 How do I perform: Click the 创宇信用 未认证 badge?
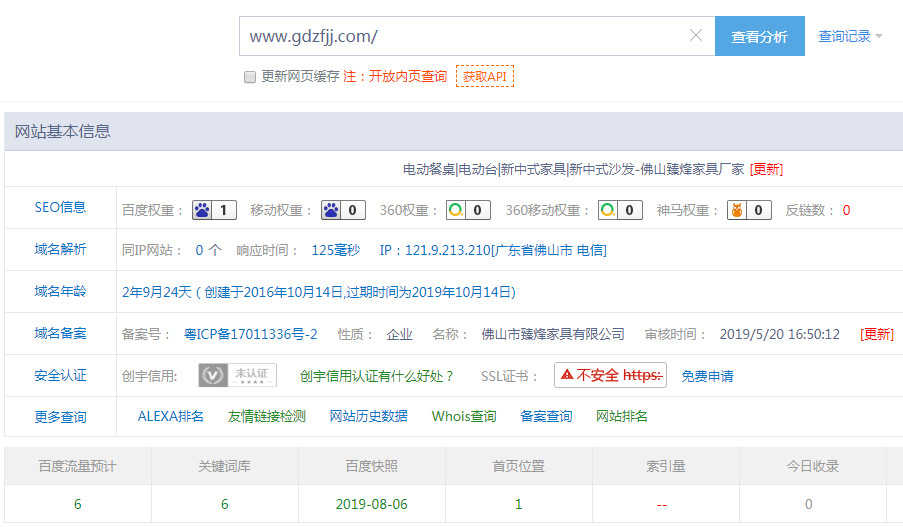[x=237, y=375]
